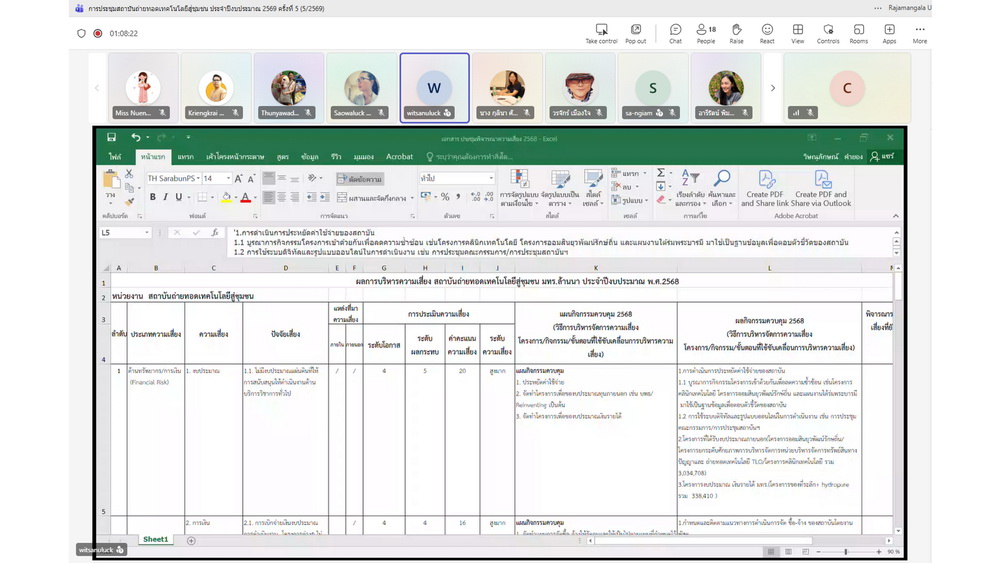The image size is (1000, 563).
Task: Show next participants with right chevron
Action: [x=773, y=88]
